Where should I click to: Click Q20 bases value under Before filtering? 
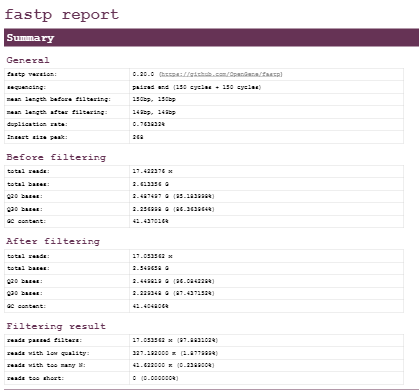click(173, 196)
